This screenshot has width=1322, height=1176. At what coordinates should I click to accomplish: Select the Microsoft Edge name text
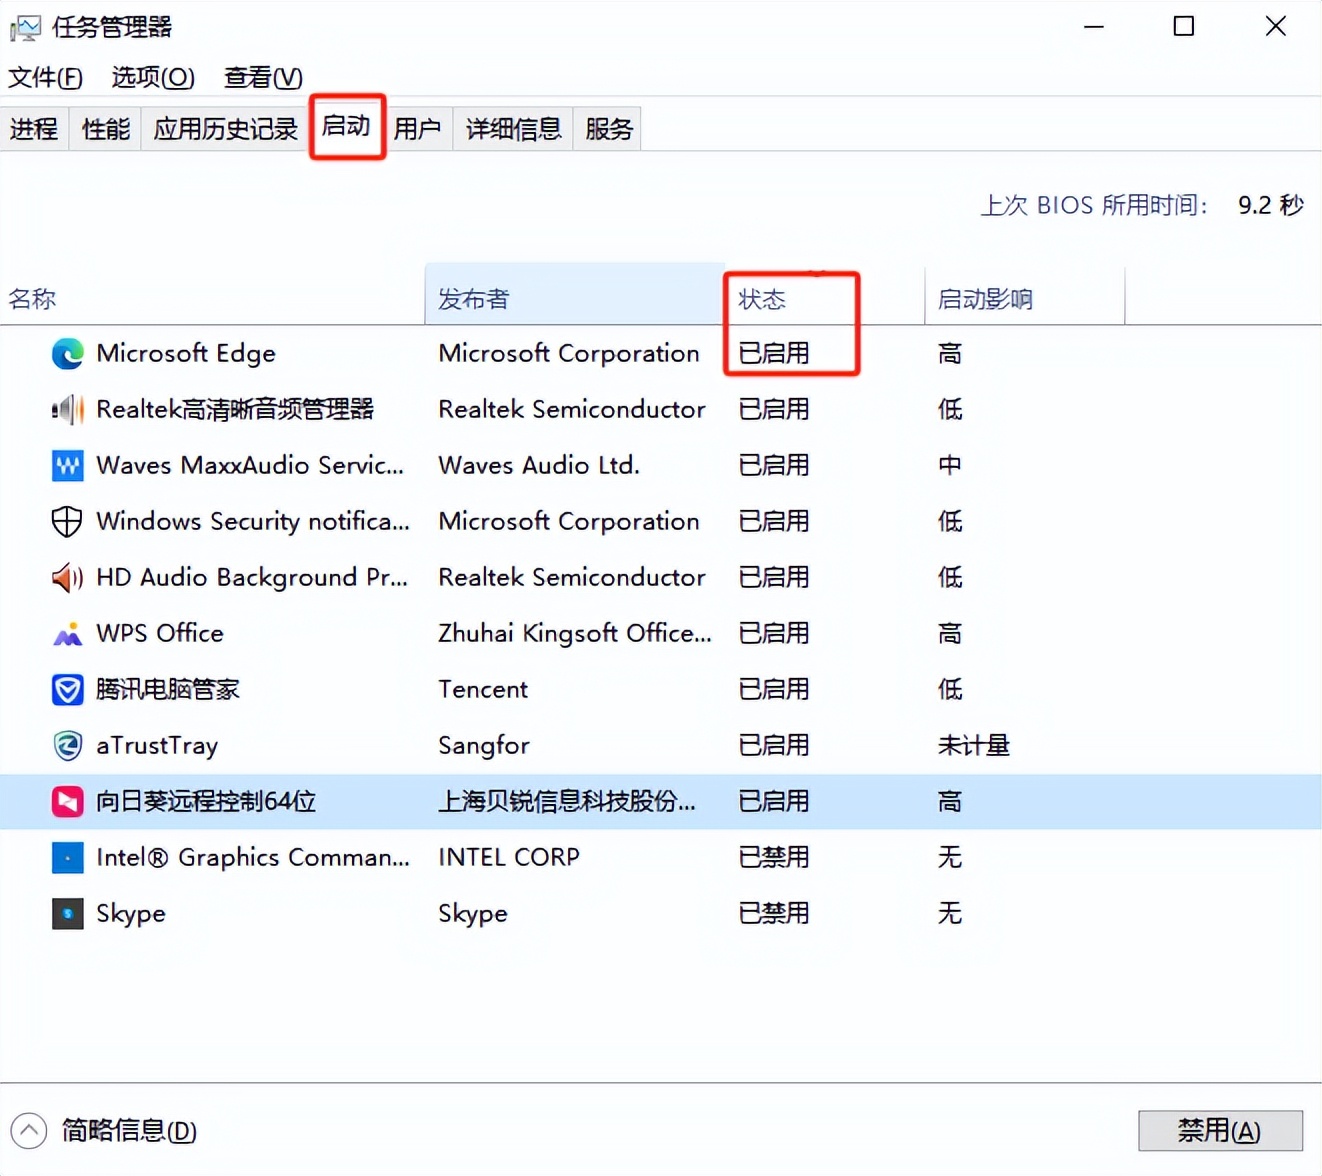[x=186, y=353]
